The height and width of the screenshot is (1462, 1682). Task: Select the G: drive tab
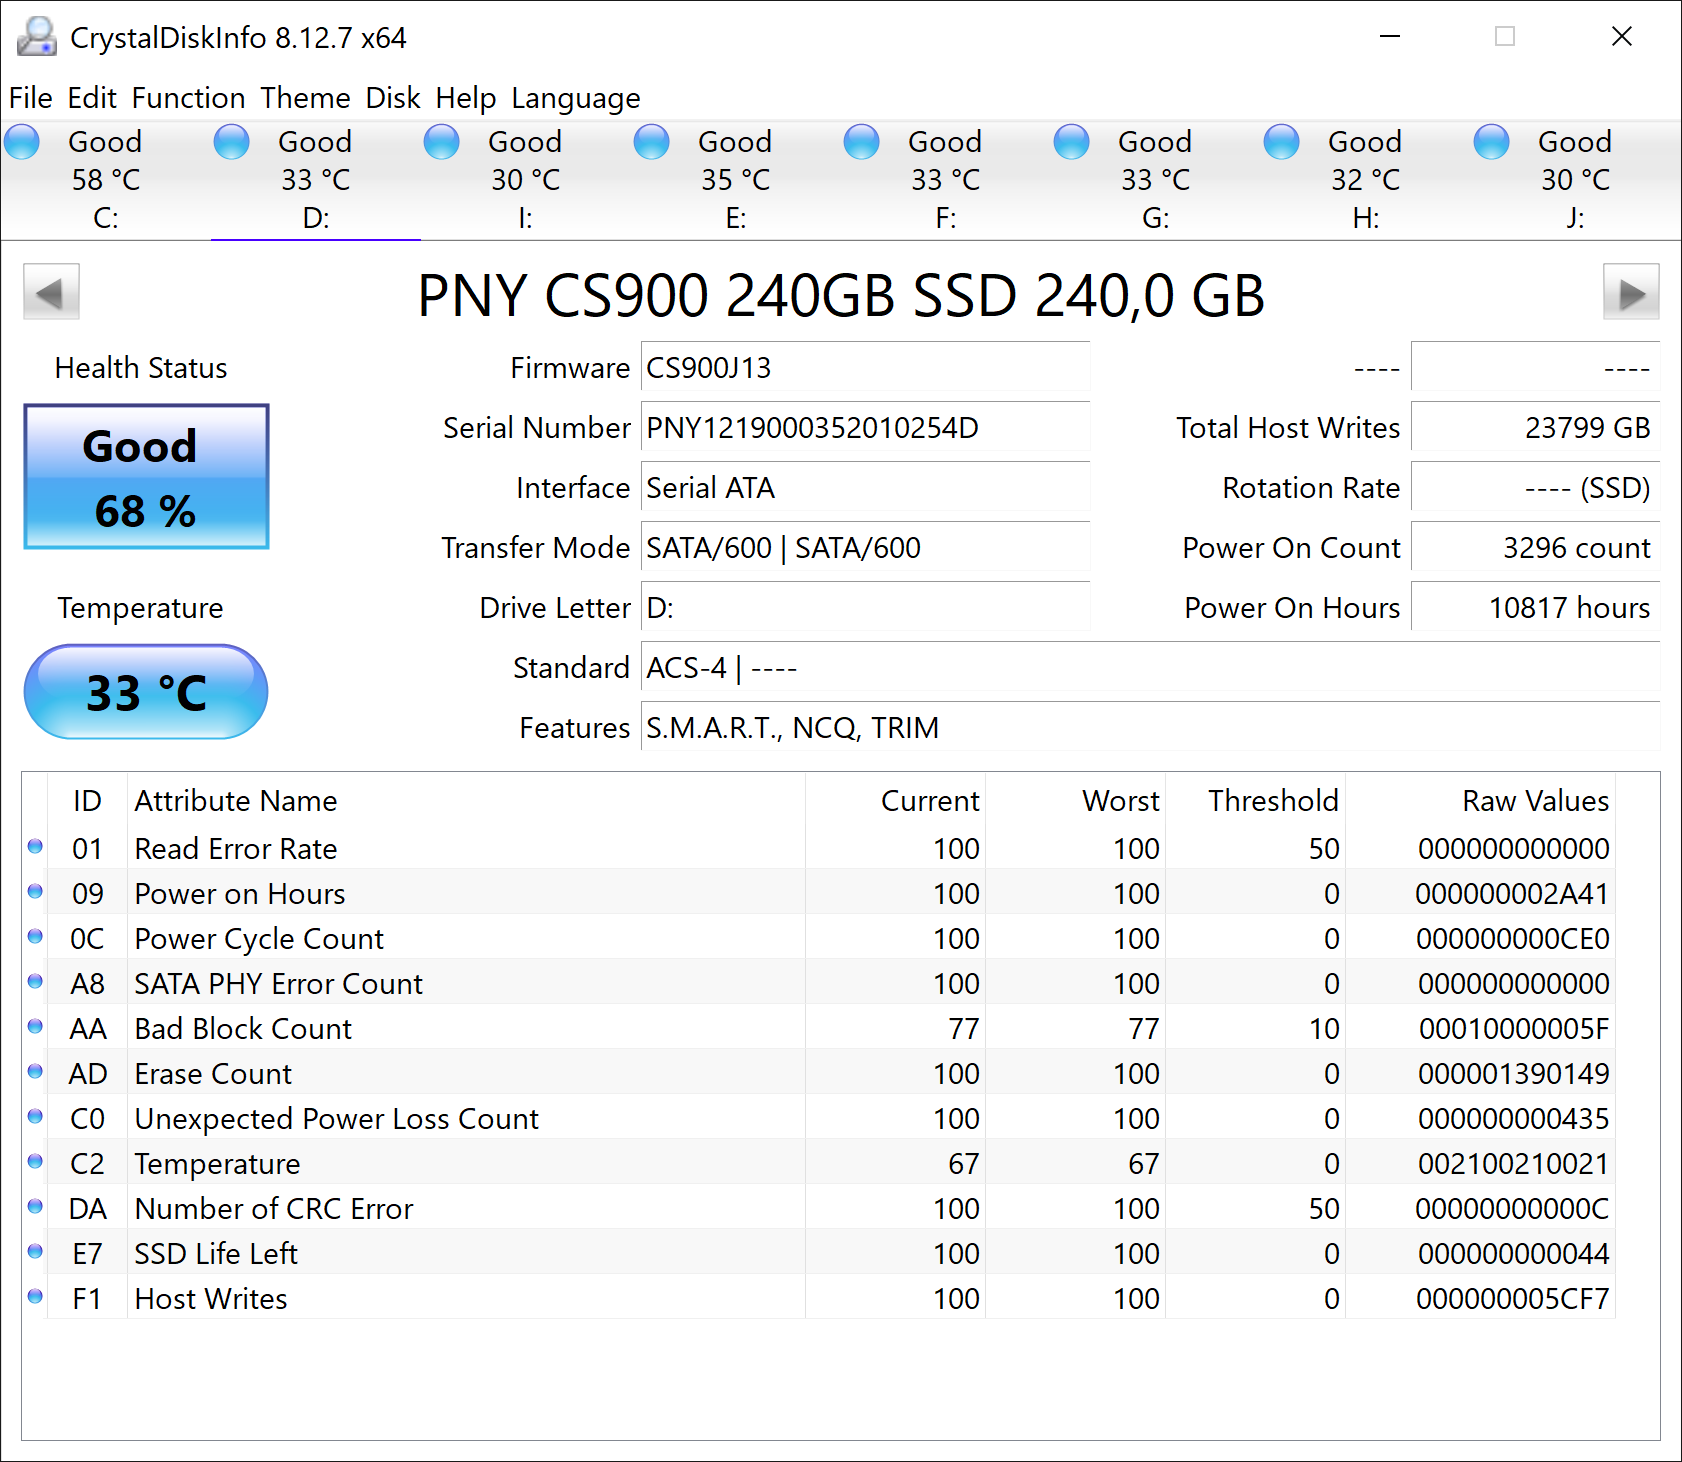(1155, 180)
